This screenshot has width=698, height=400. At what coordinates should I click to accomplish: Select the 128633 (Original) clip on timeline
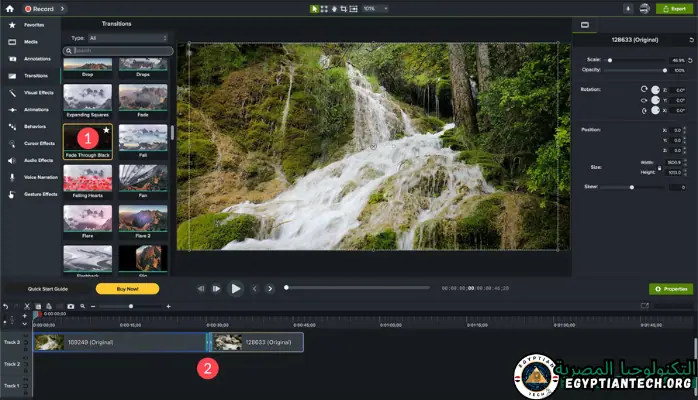(257, 342)
